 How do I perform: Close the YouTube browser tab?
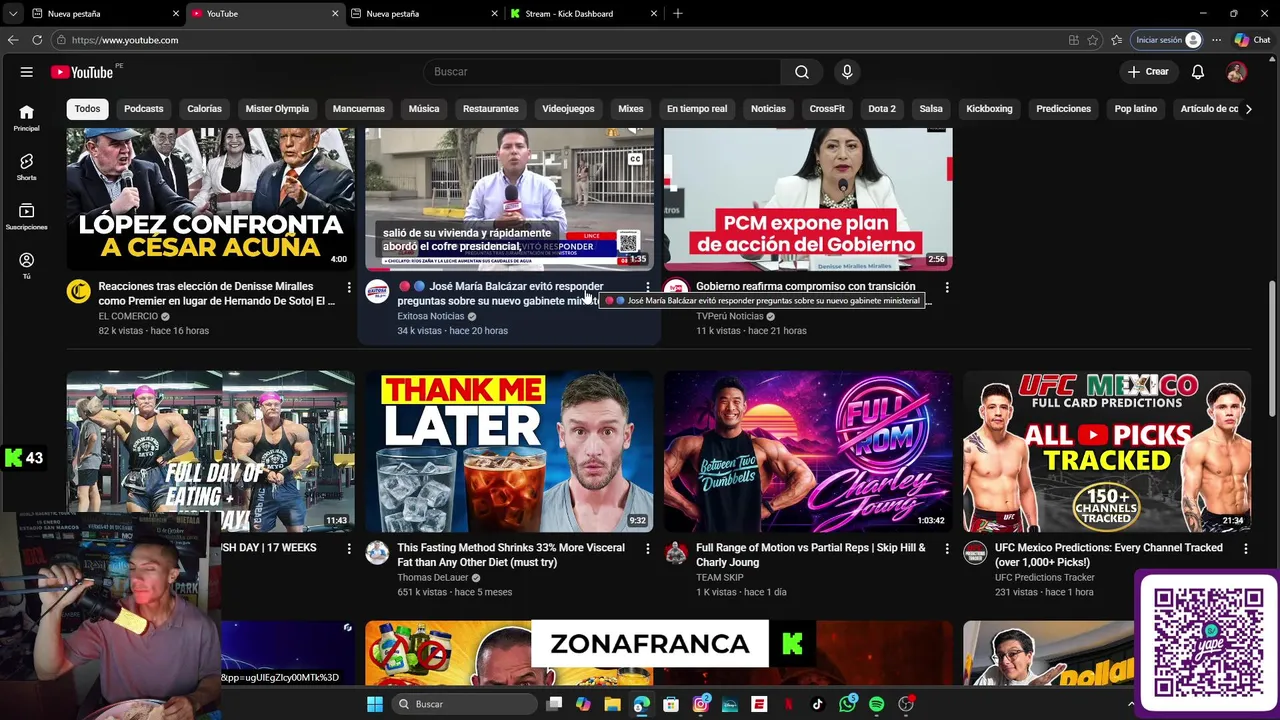tap(335, 13)
